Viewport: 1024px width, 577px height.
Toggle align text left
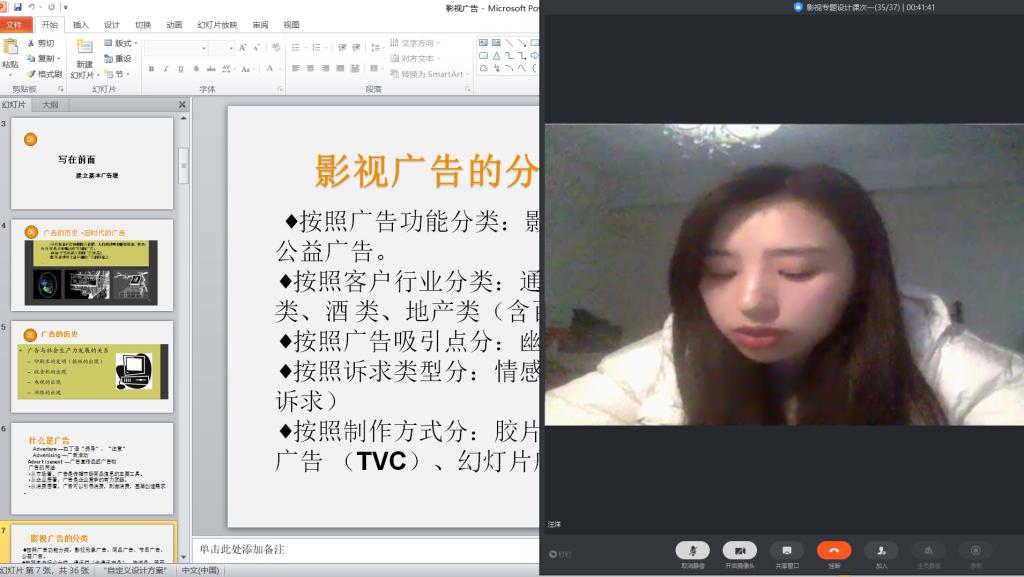point(296,68)
